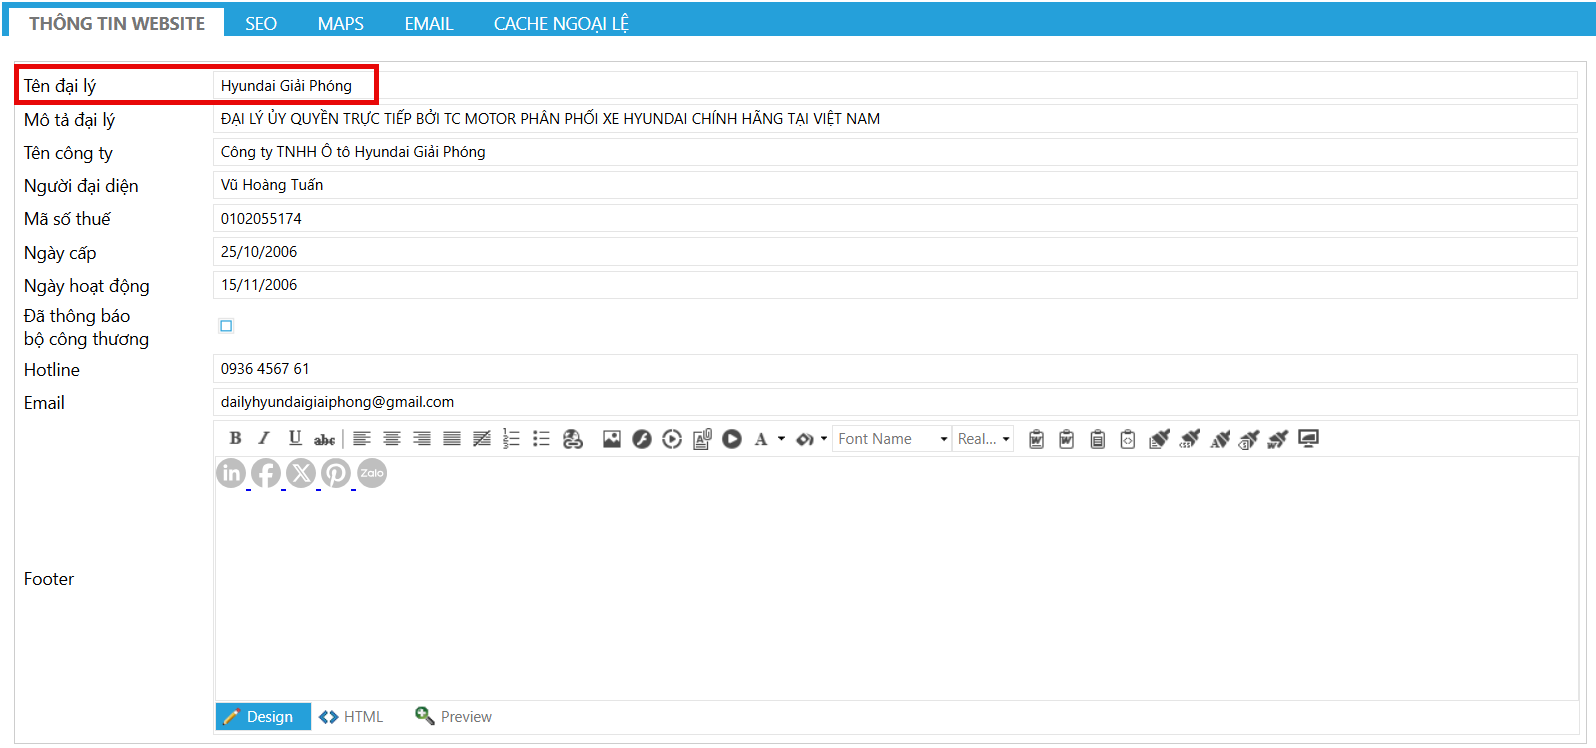Open the foreground color dropdown arrow
This screenshot has width=1596, height=748.
point(781,439)
